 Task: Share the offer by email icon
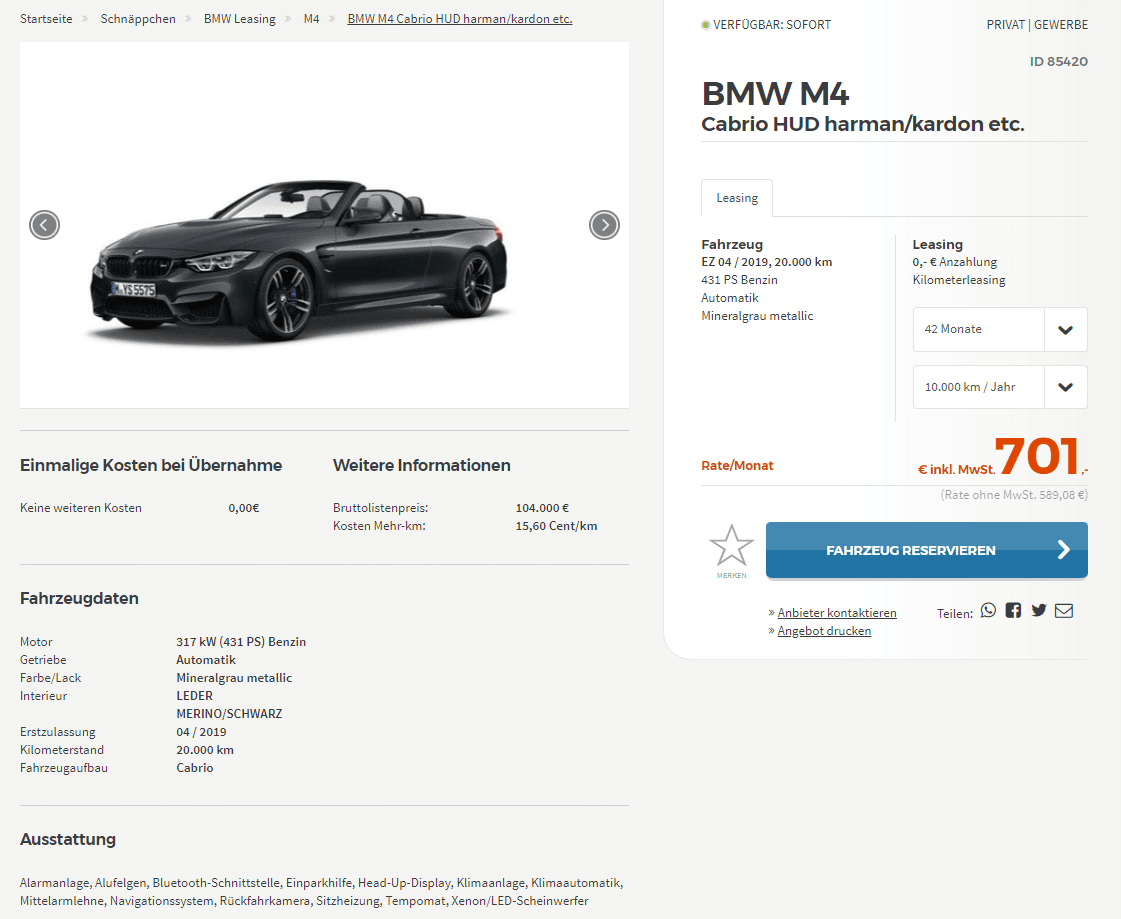point(1064,611)
